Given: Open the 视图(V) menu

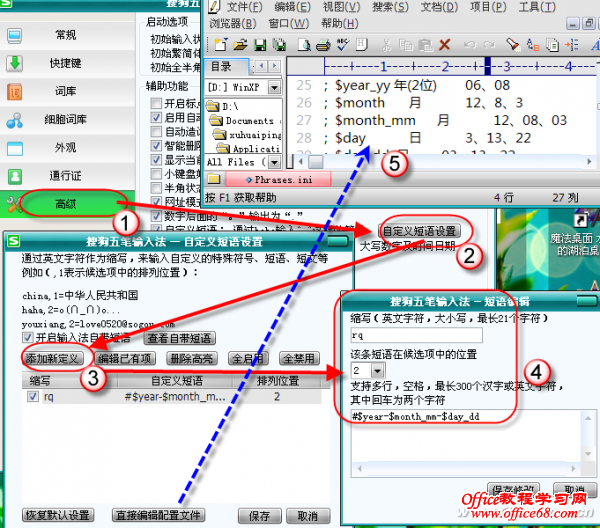Looking at the screenshot, I should pos(341,7).
